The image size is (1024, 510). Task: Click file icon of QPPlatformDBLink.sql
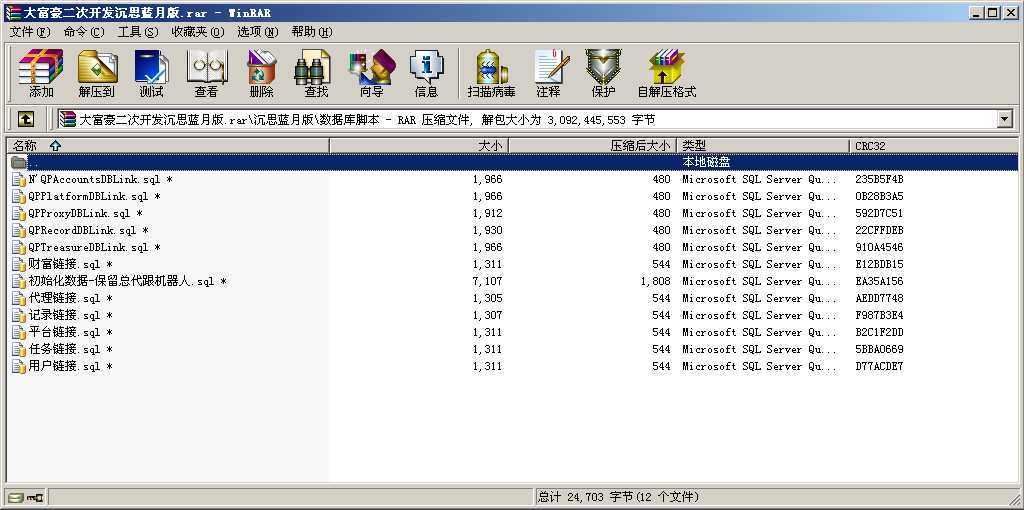pyautogui.click(x=19, y=197)
